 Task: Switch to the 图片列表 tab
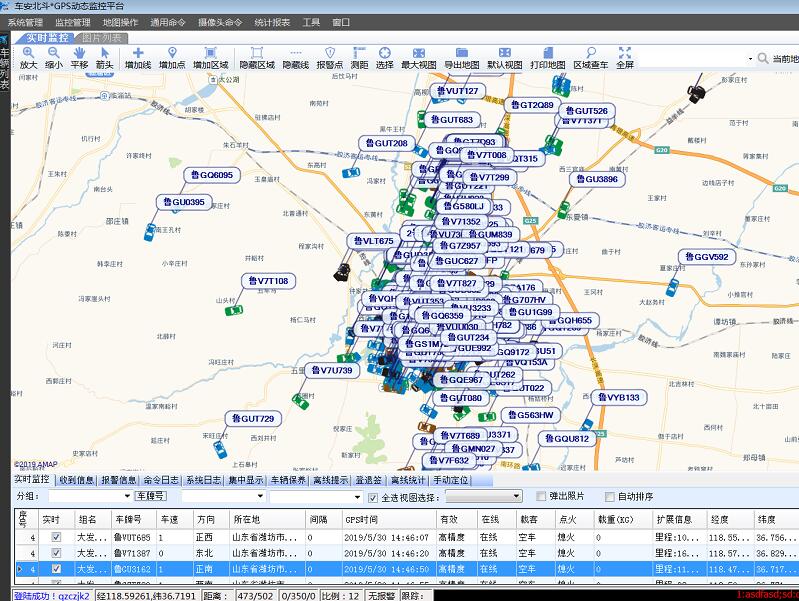point(101,38)
